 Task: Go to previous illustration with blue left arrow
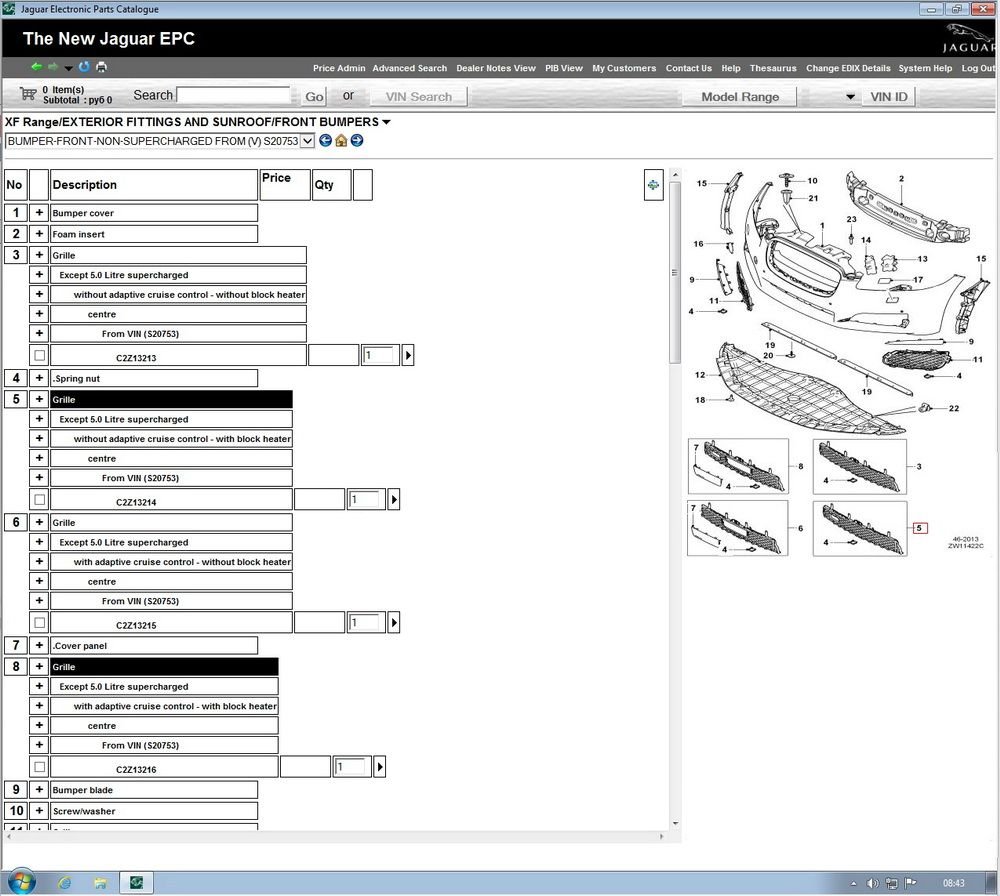(325, 141)
